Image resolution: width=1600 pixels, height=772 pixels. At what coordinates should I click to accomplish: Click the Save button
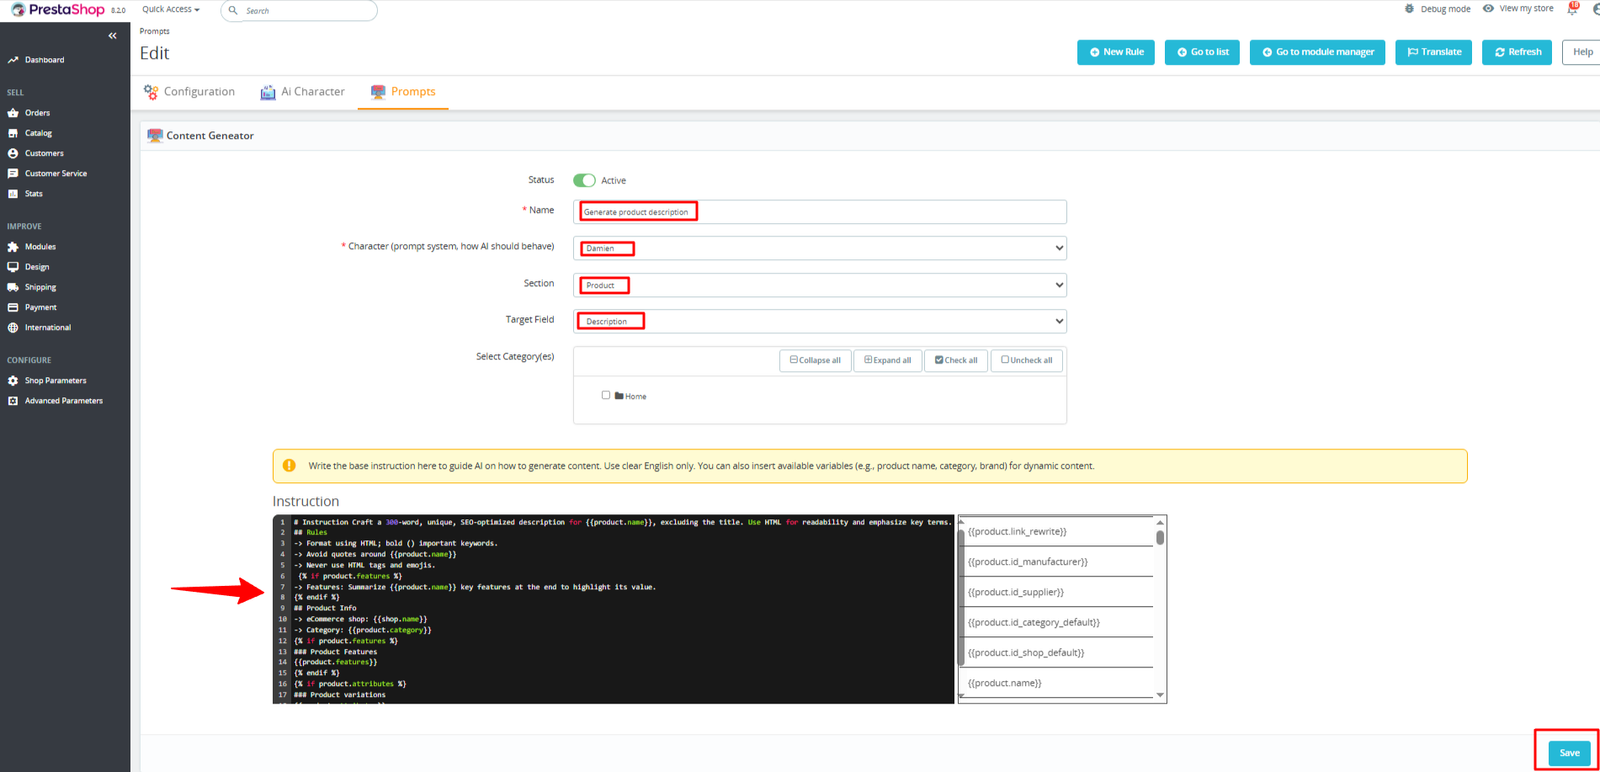[1569, 753]
